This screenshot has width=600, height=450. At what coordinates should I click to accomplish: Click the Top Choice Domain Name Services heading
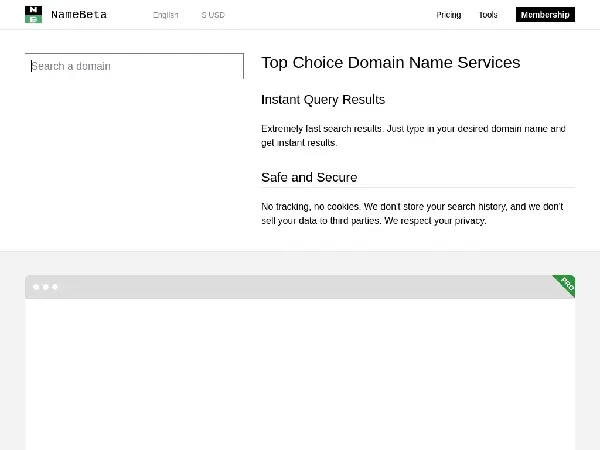pos(391,62)
